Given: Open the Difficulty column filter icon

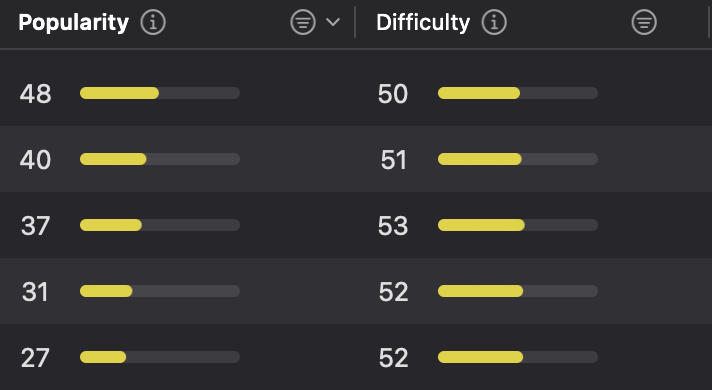Looking at the screenshot, I should pos(644,22).
